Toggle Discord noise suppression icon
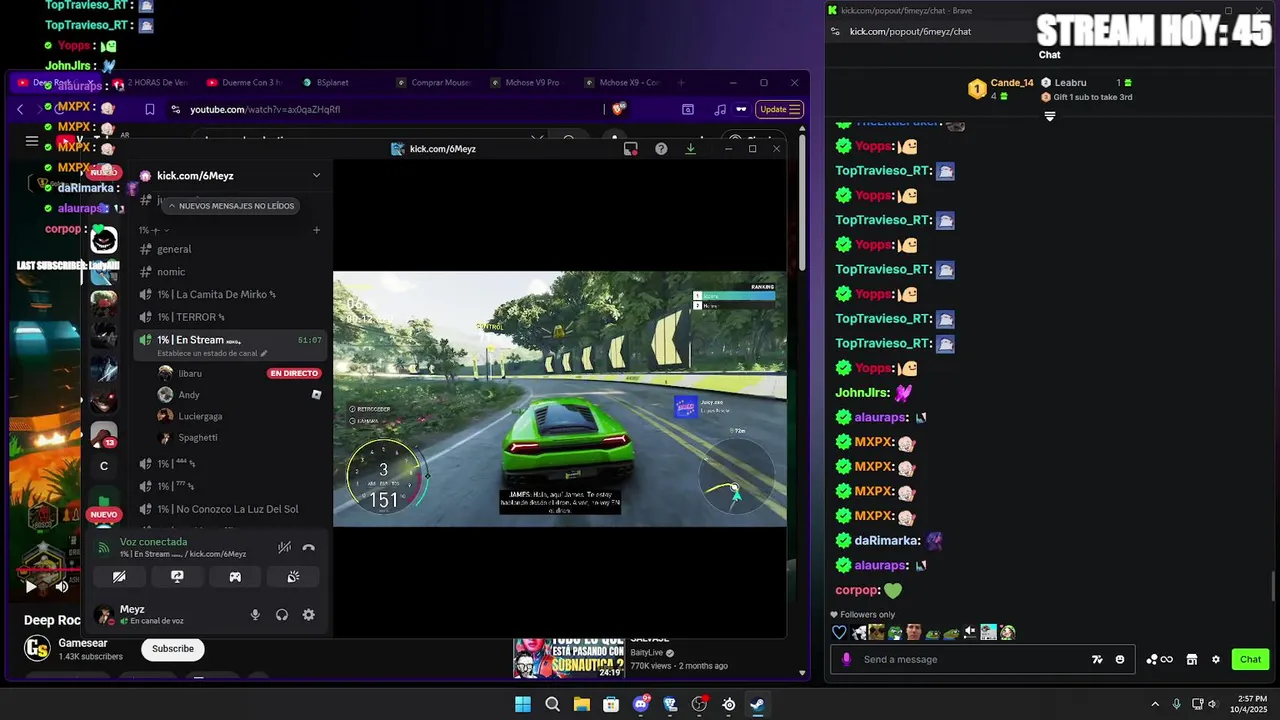 [x=285, y=547]
